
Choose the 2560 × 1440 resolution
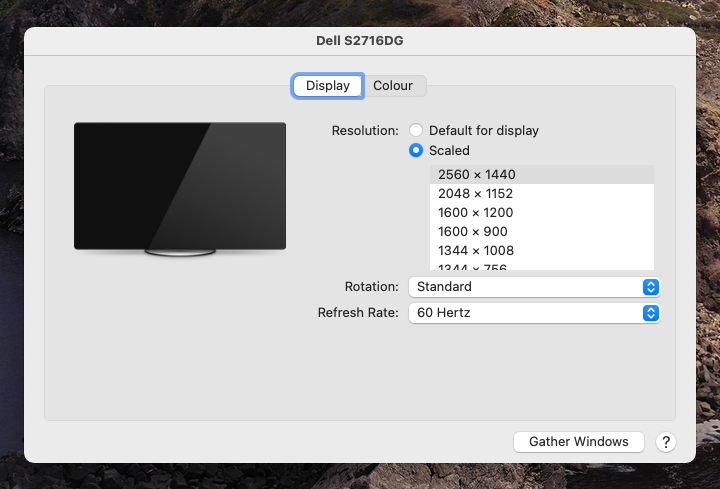click(x=542, y=174)
